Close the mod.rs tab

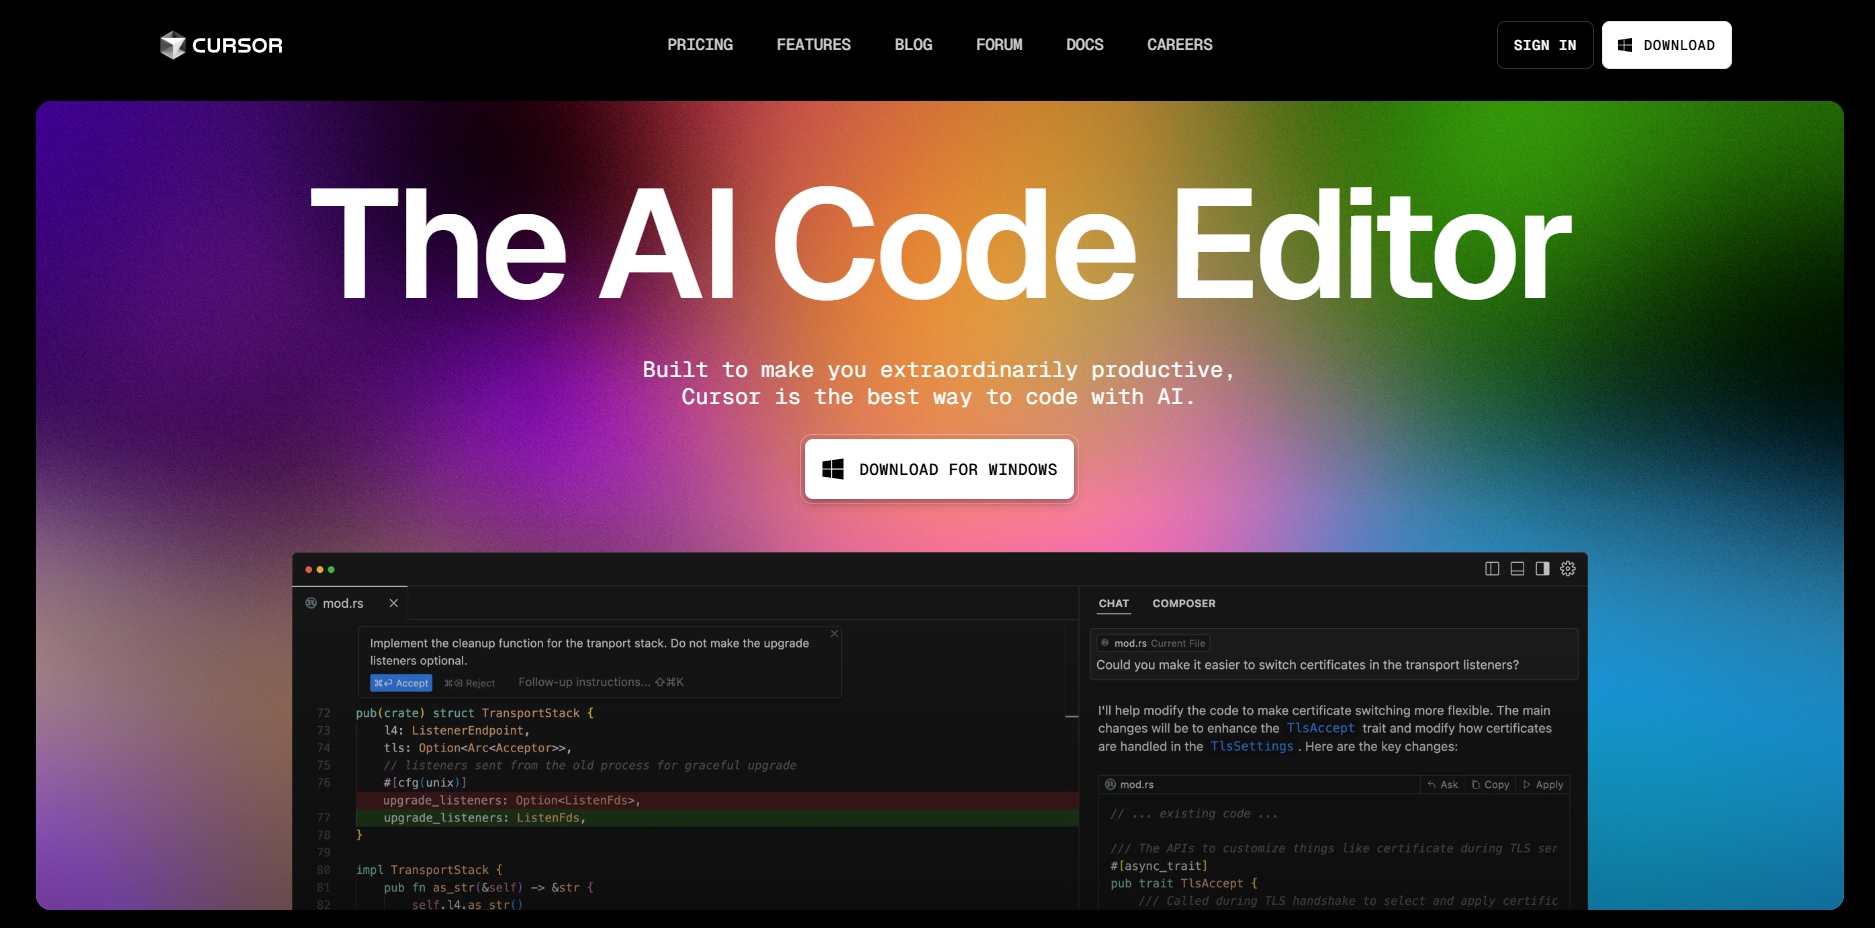(394, 603)
